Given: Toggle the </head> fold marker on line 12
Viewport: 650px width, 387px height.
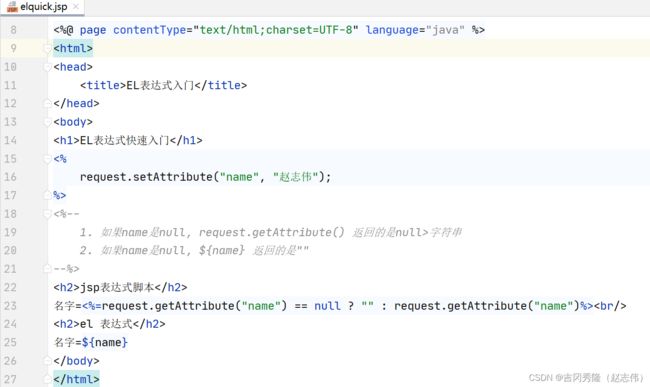Looking at the screenshot, I should (x=47, y=104).
